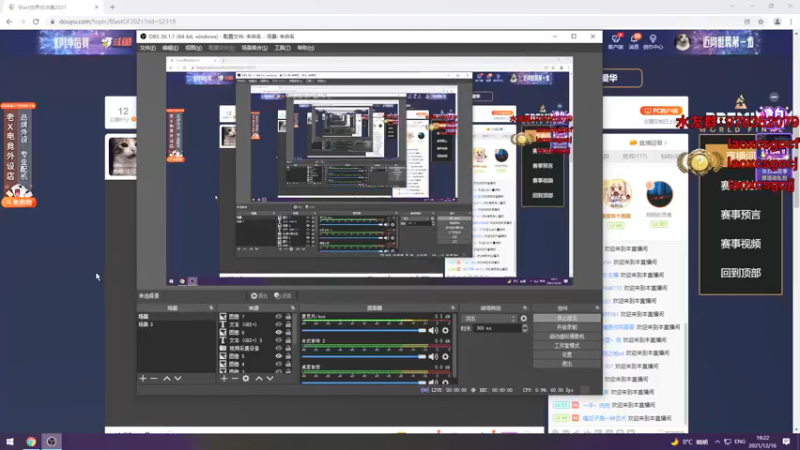Toggle lock on 图像 7 source
This screenshot has height=450, width=800.
(288, 316)
